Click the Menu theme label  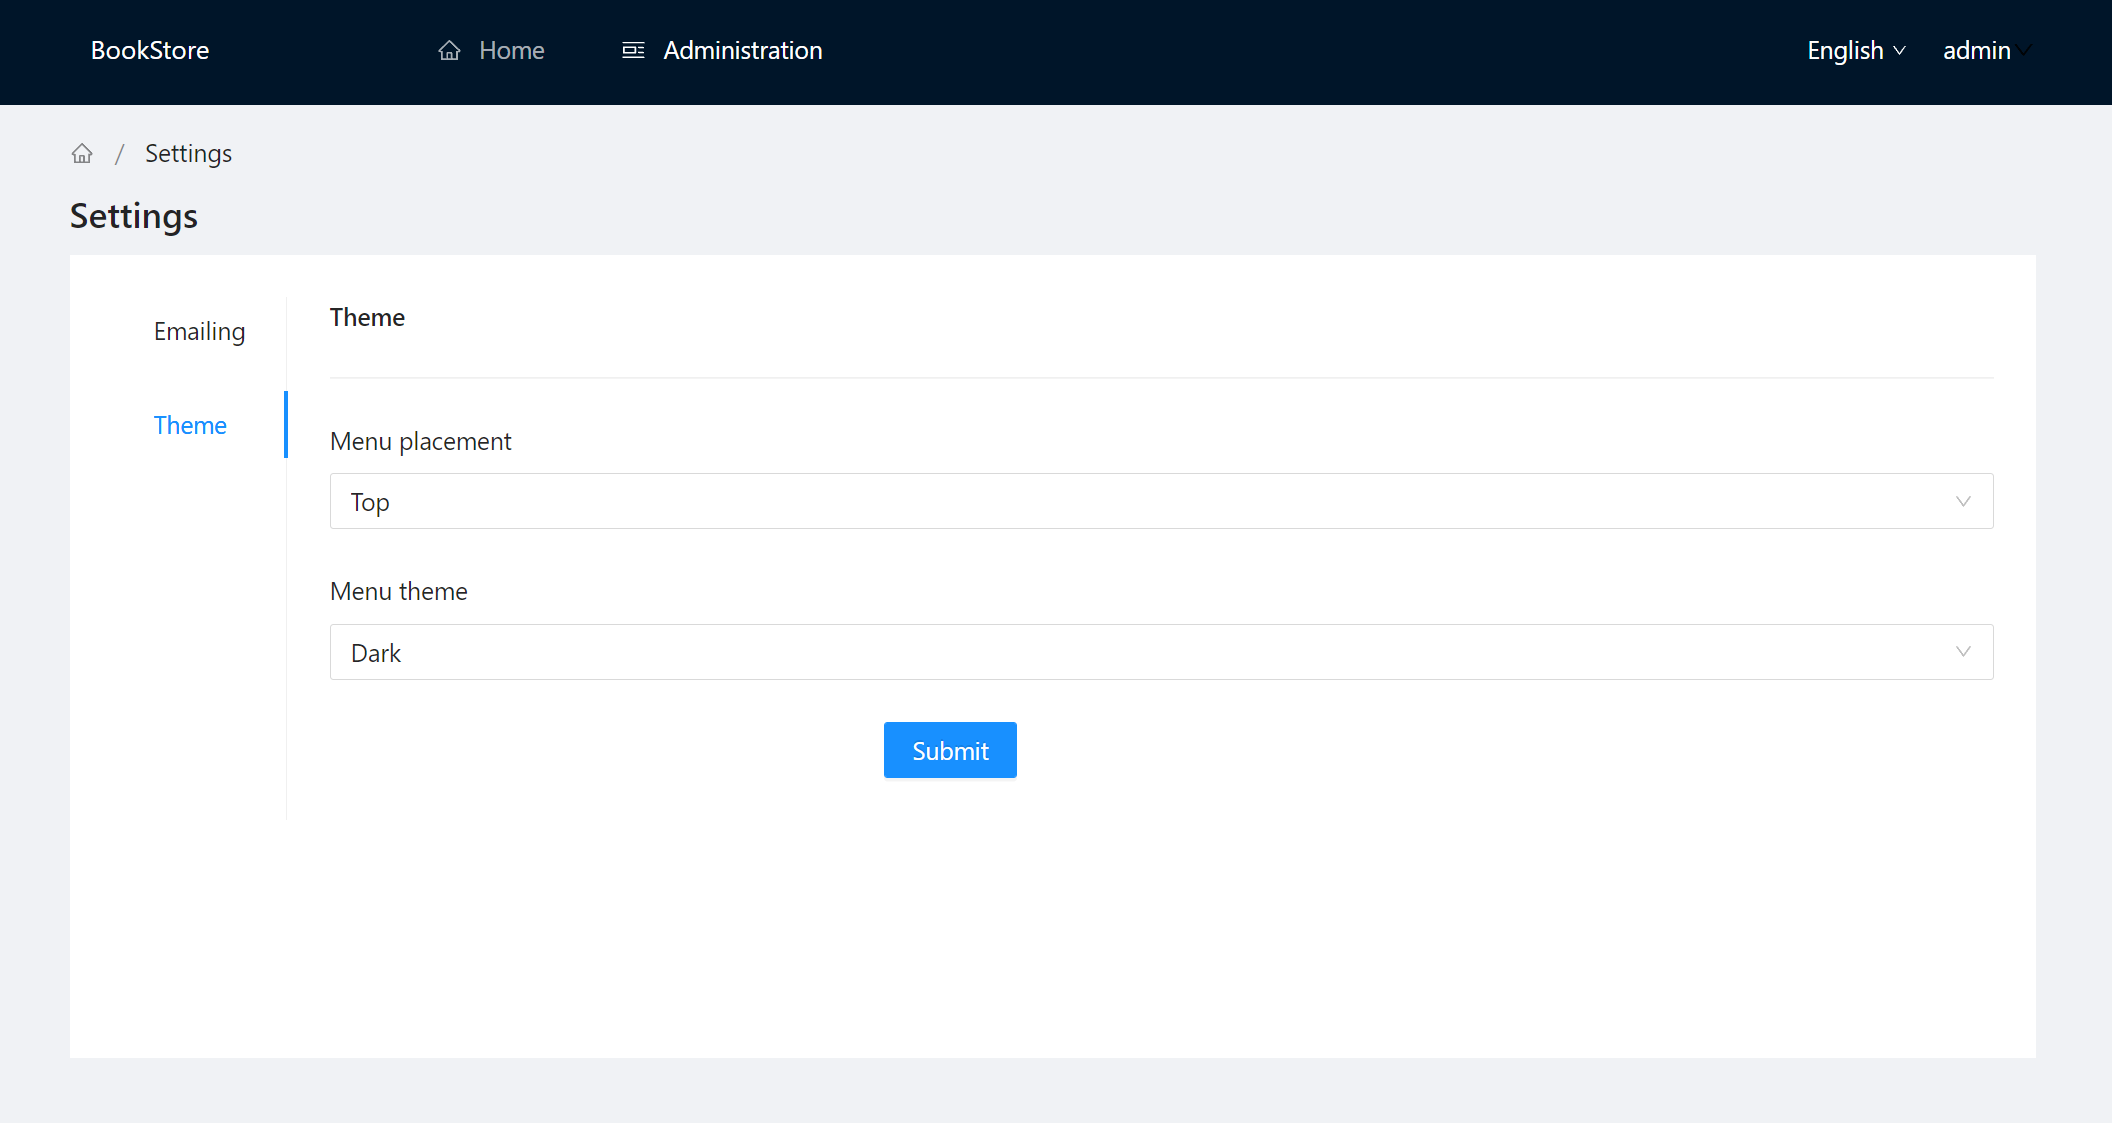coord(398,591)
